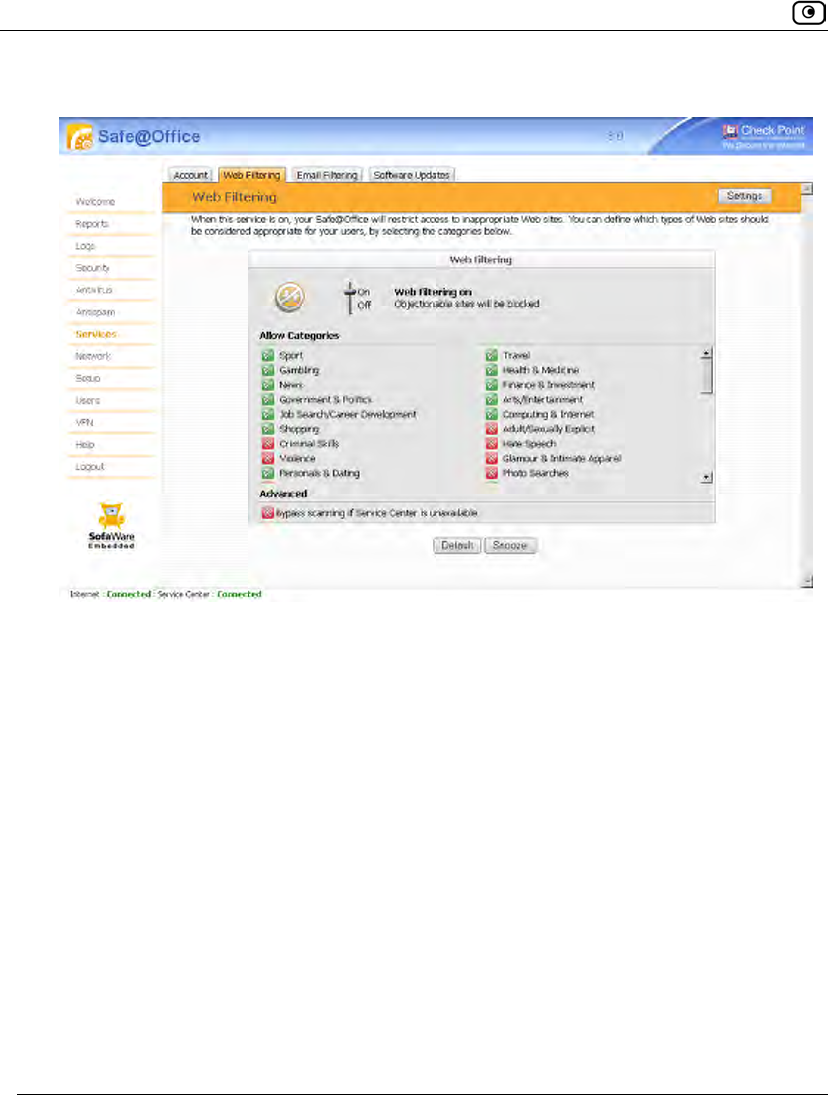Open the Account tab
Screen dimensions: 828x1095
point(191,175)
